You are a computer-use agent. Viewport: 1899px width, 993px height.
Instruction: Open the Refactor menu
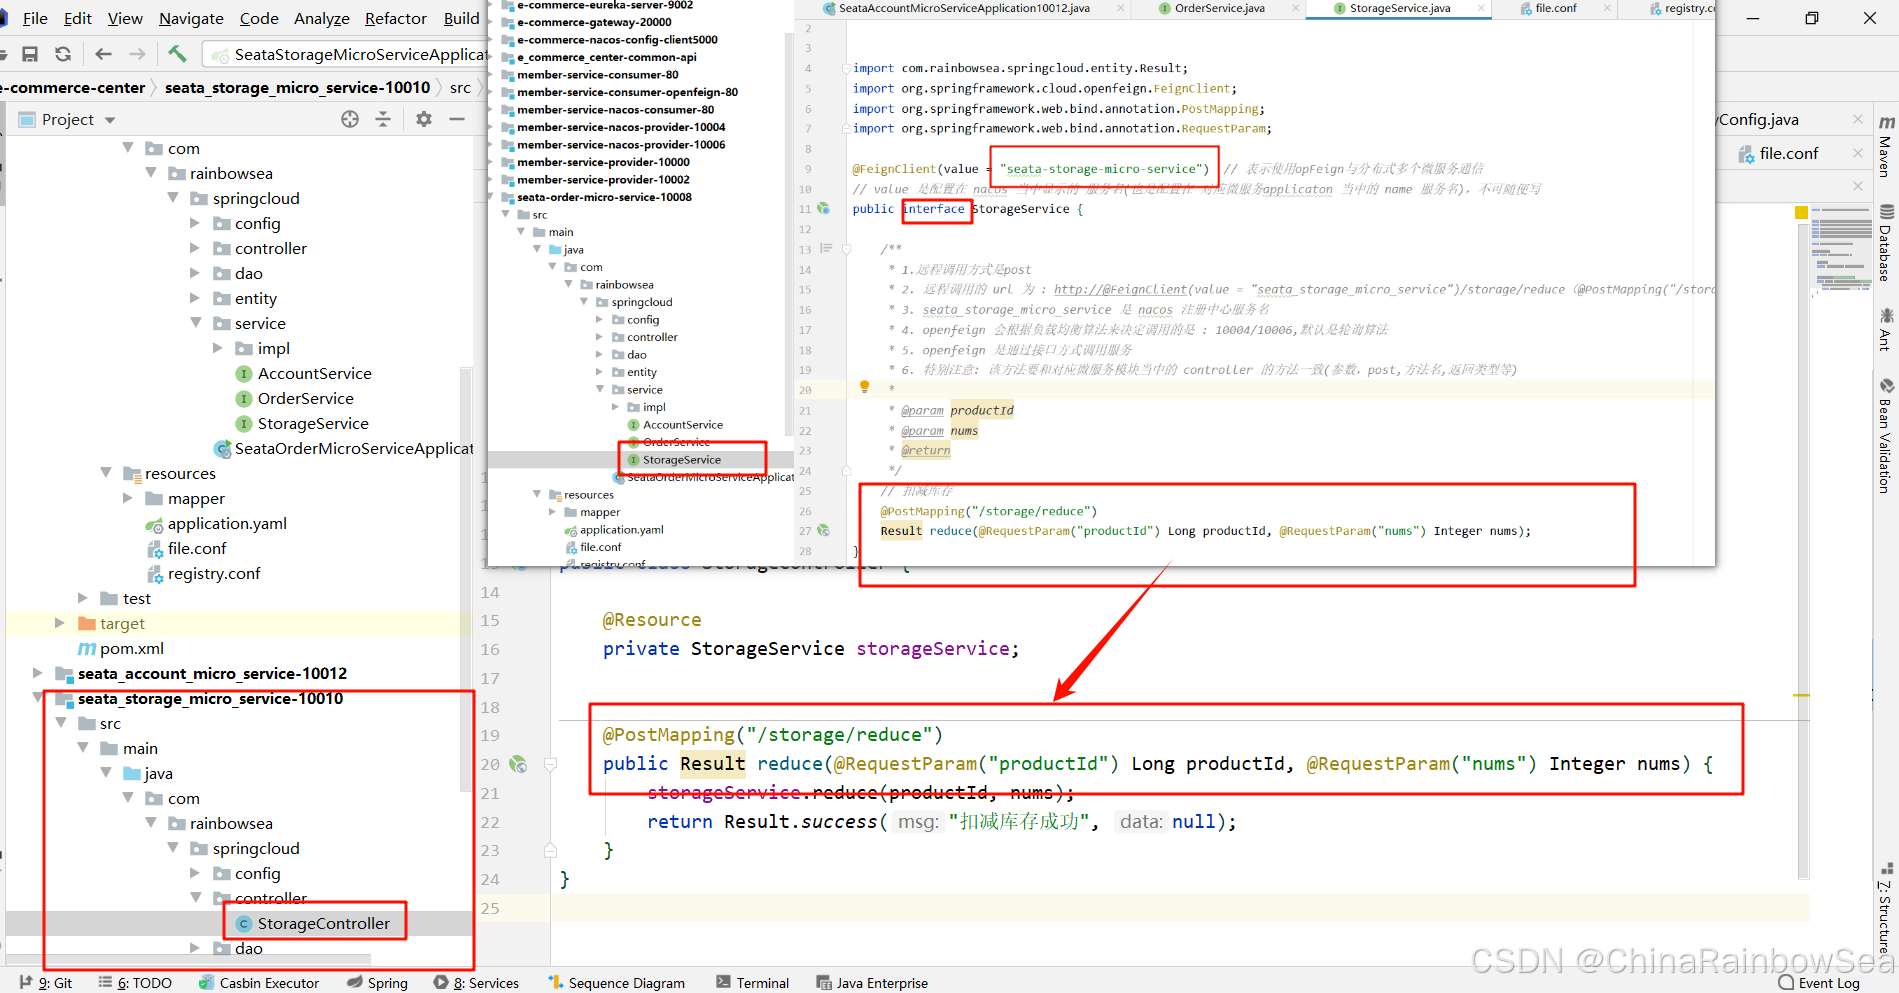[x=395, y=18]
